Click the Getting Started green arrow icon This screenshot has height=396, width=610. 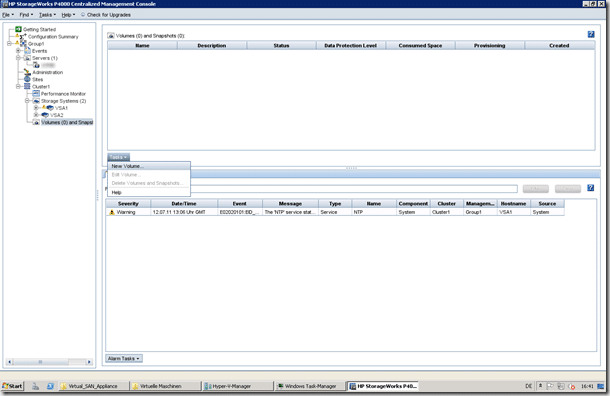[x=18, y=29]
